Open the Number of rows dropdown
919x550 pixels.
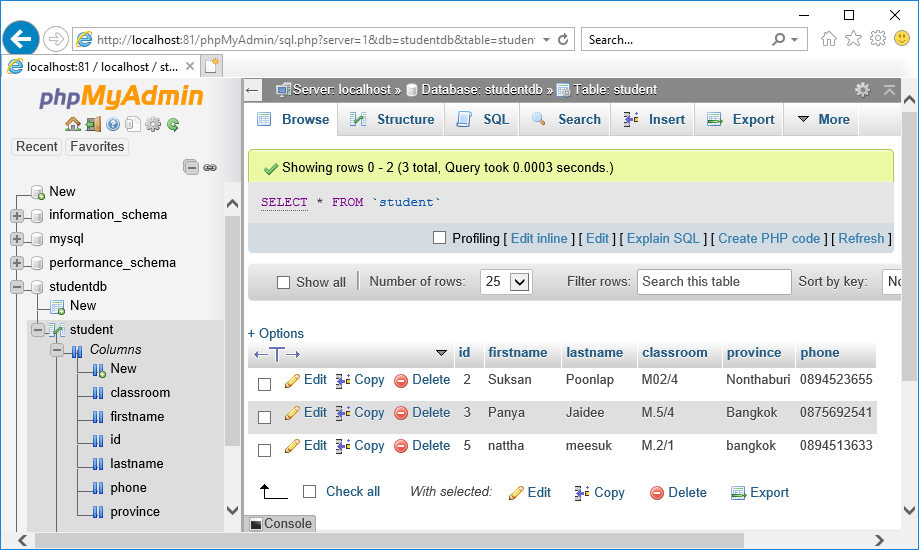506,282
